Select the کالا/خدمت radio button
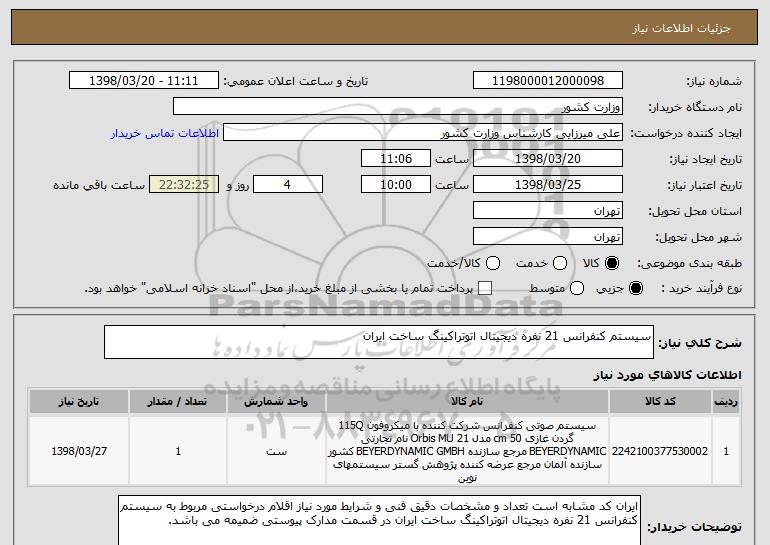This screenshot has height=545, width=770. coord(493,263)
